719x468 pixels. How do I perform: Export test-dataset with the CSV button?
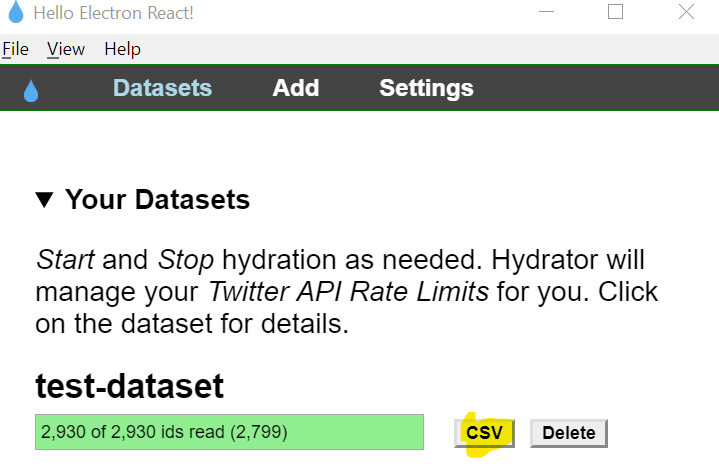485,433
